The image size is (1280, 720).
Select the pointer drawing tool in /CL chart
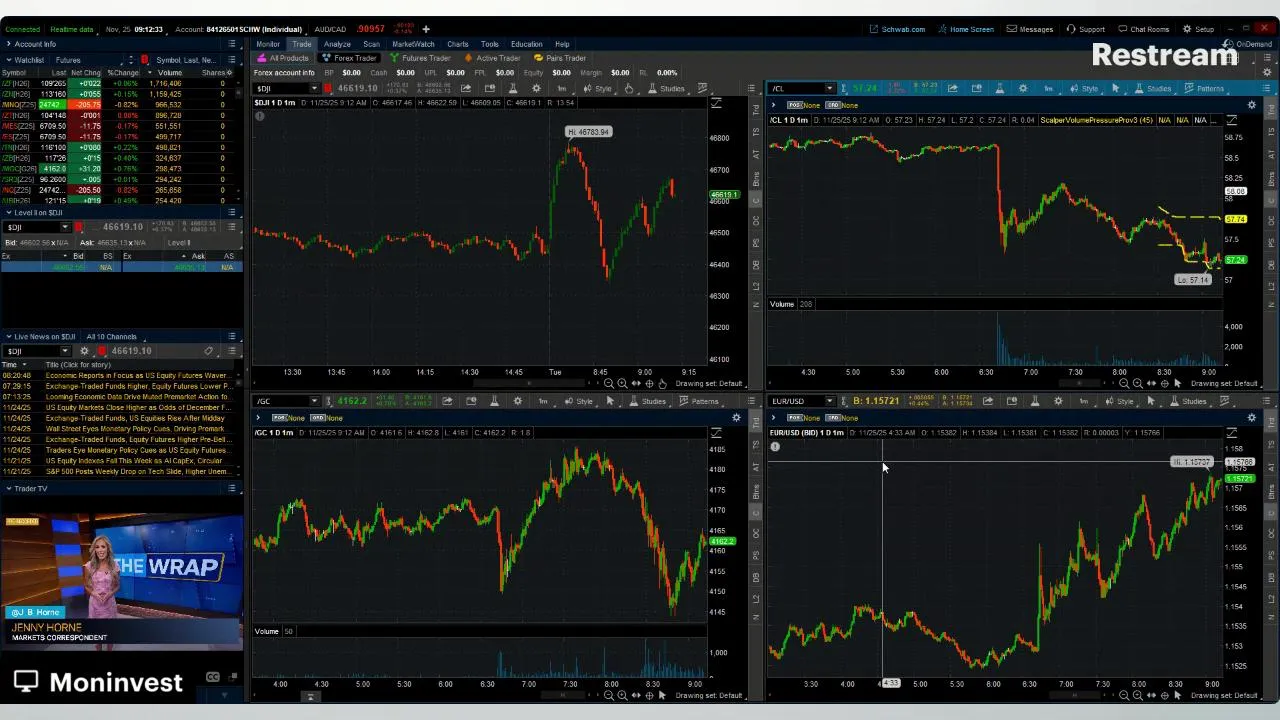1116,89
